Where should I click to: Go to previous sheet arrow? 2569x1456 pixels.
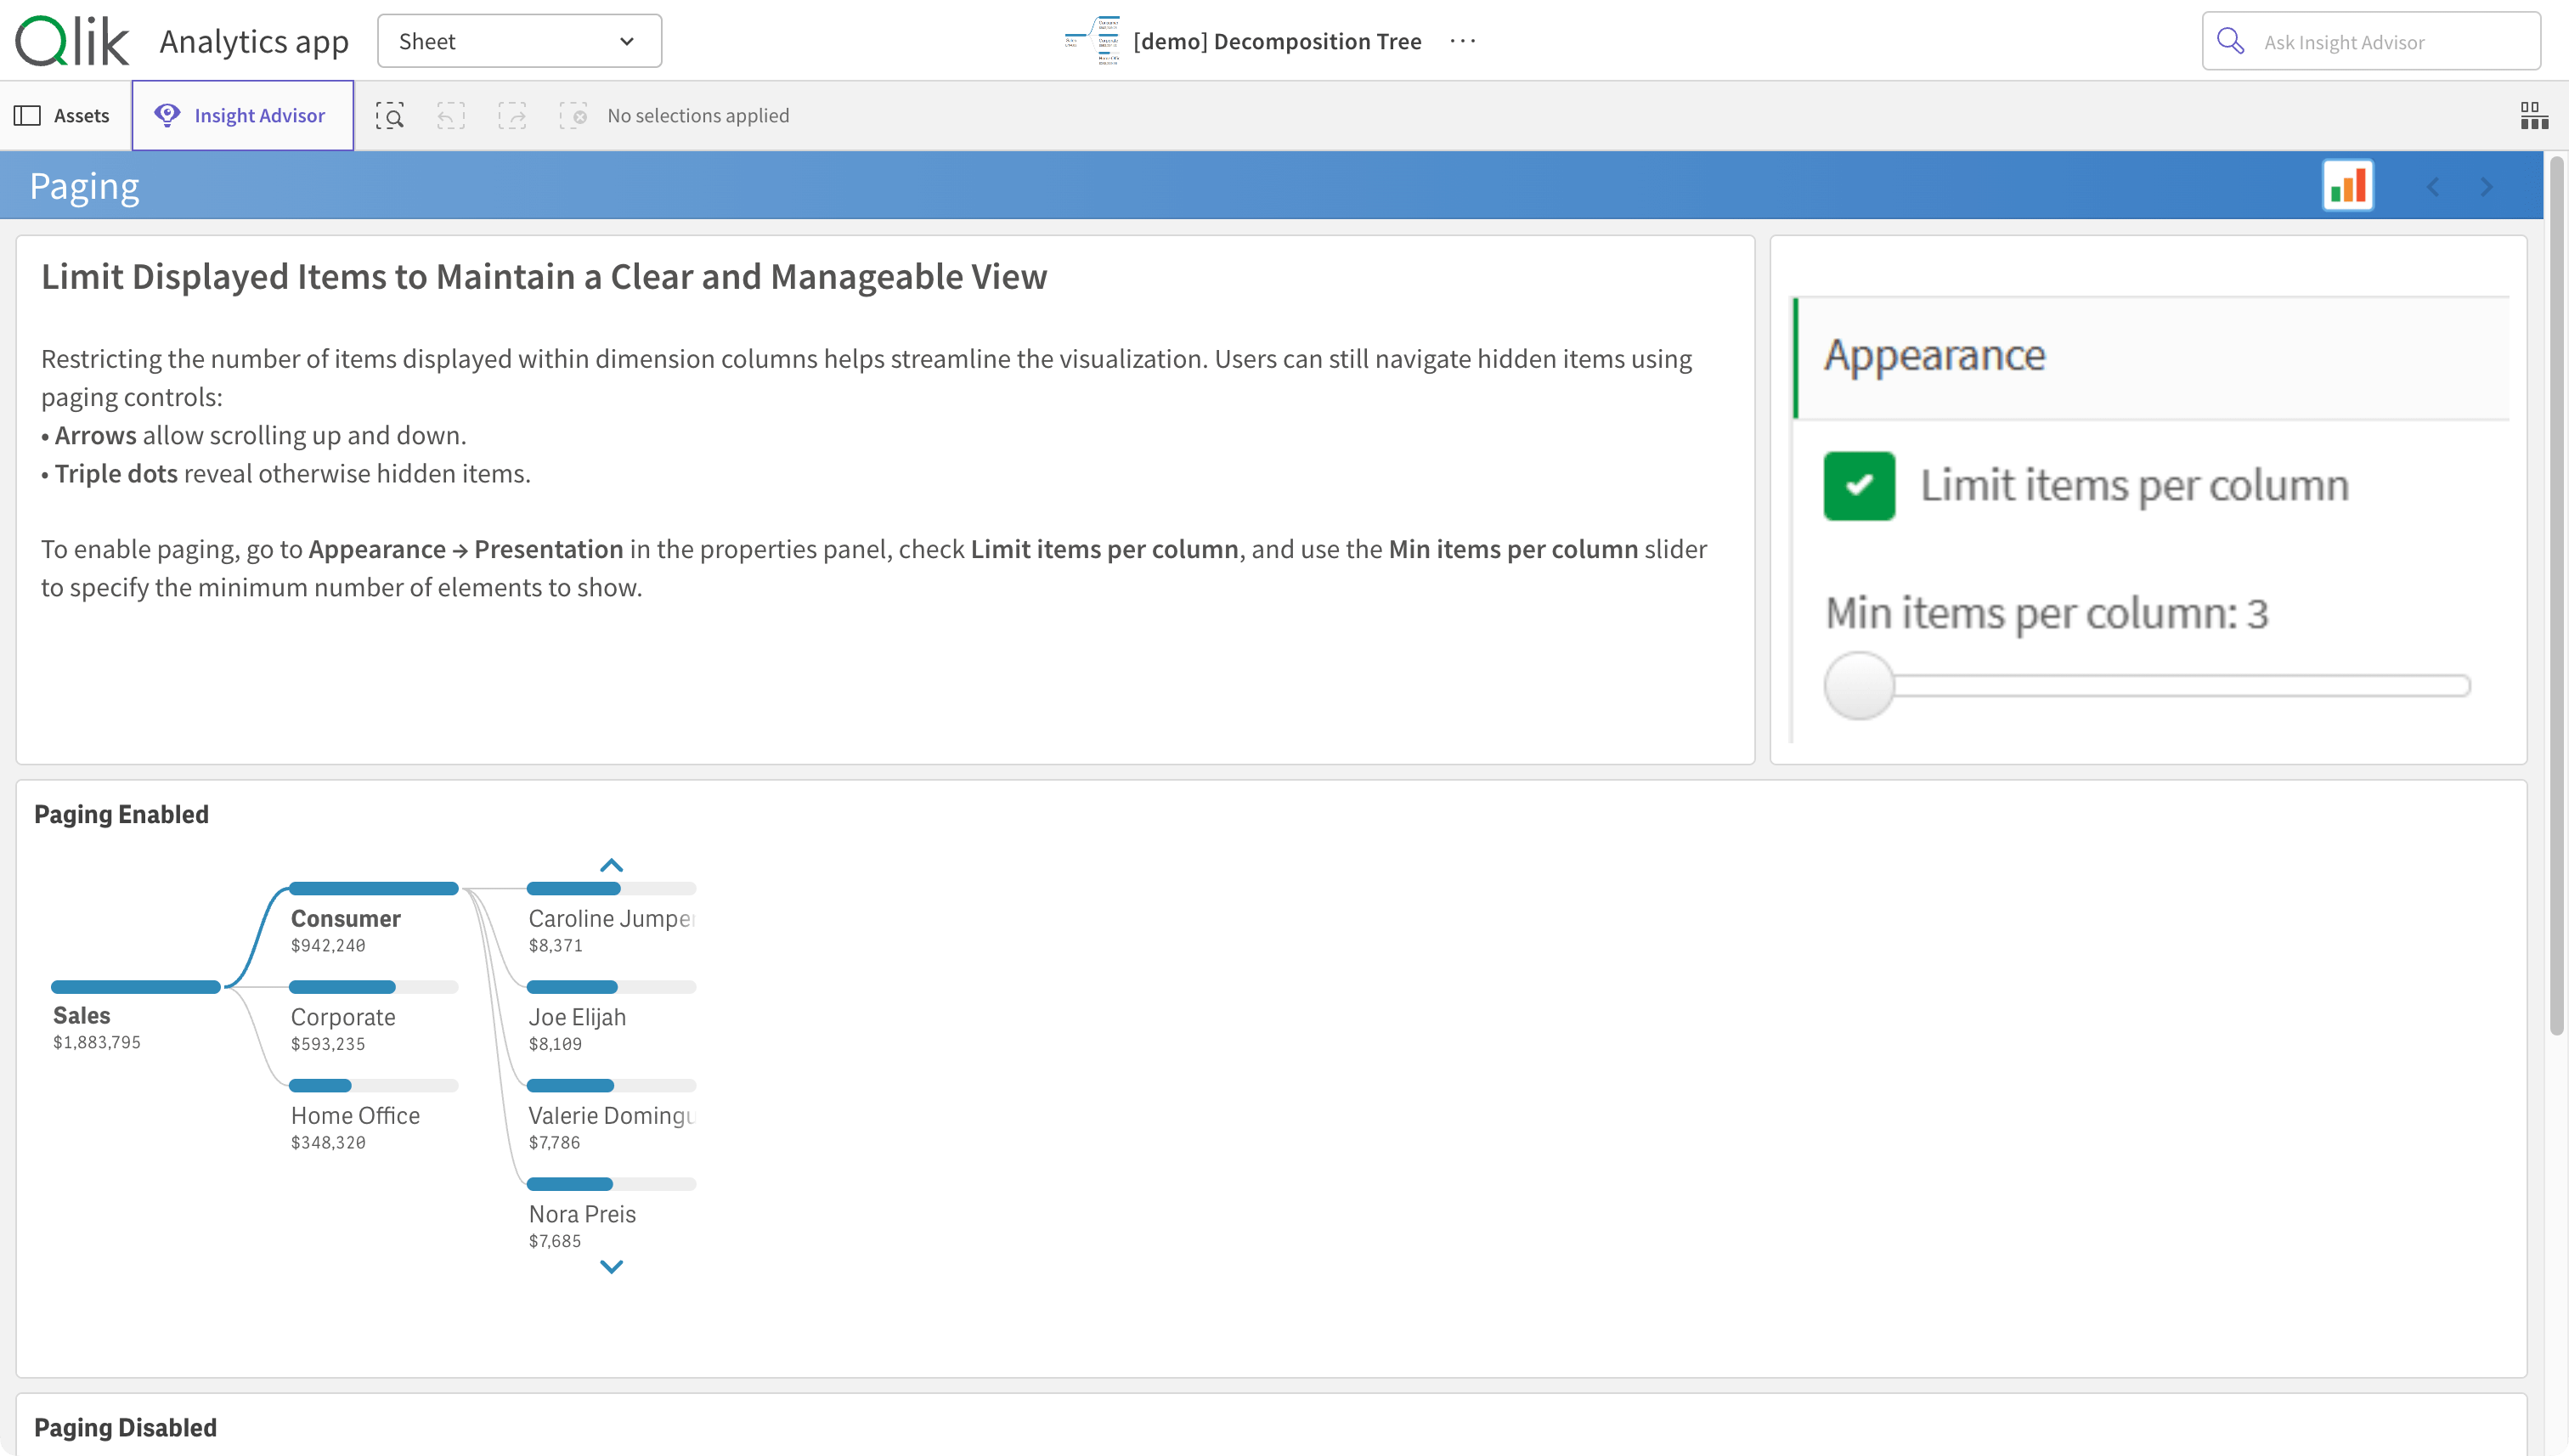click(x=2432, y=187)
